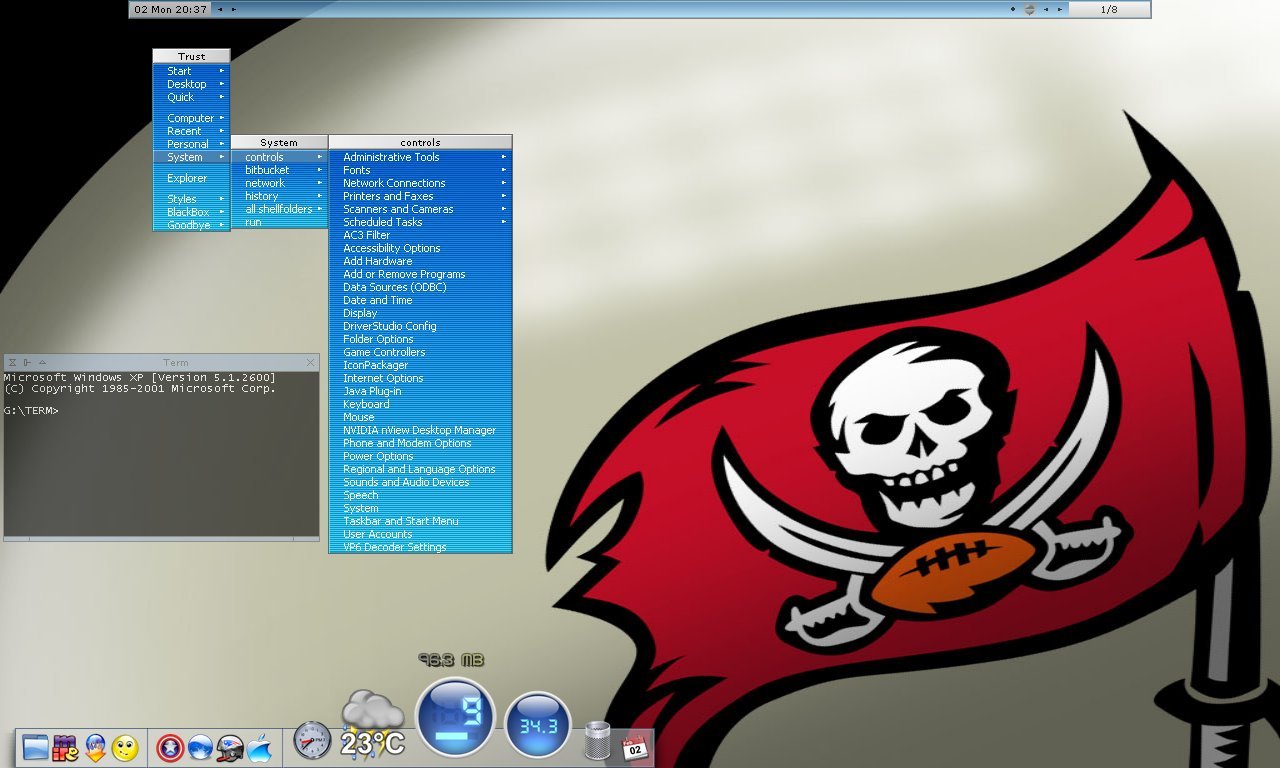1280x768 pixels.
Task: Click right arrow beside the top bar clock
Action: point(234,9)
